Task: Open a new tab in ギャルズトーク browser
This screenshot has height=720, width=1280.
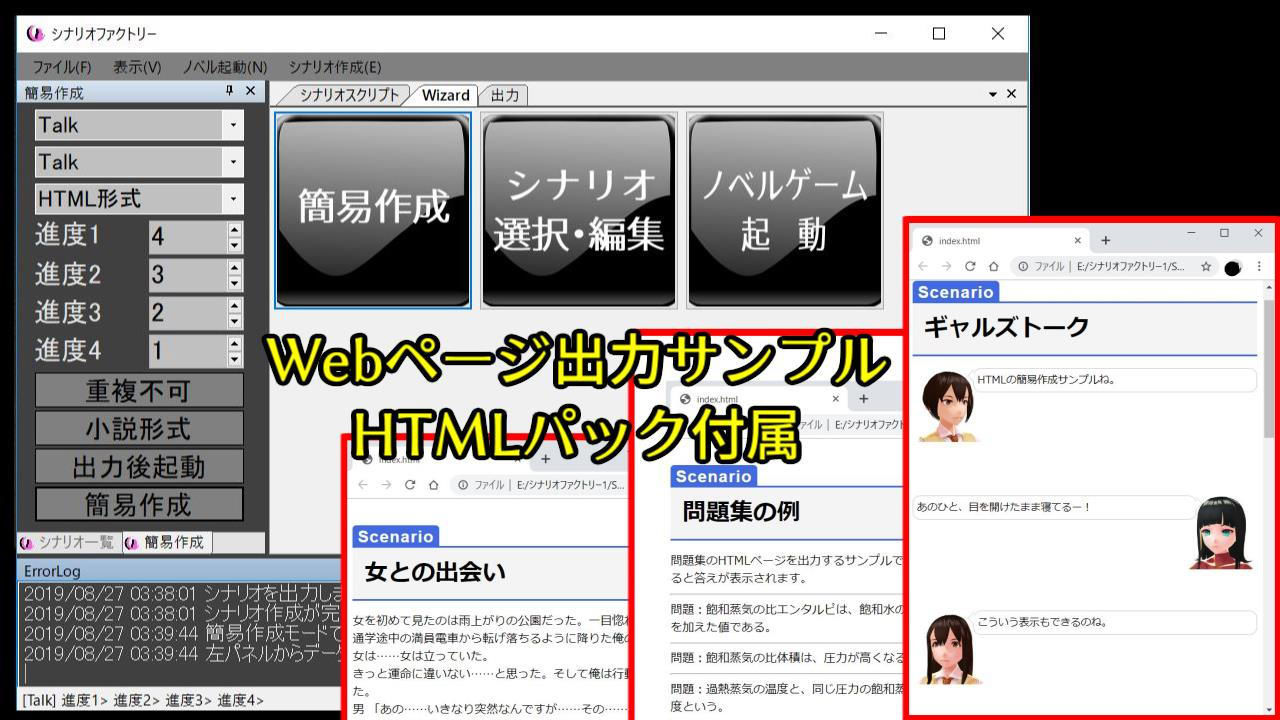Action: coord(1105,240)
